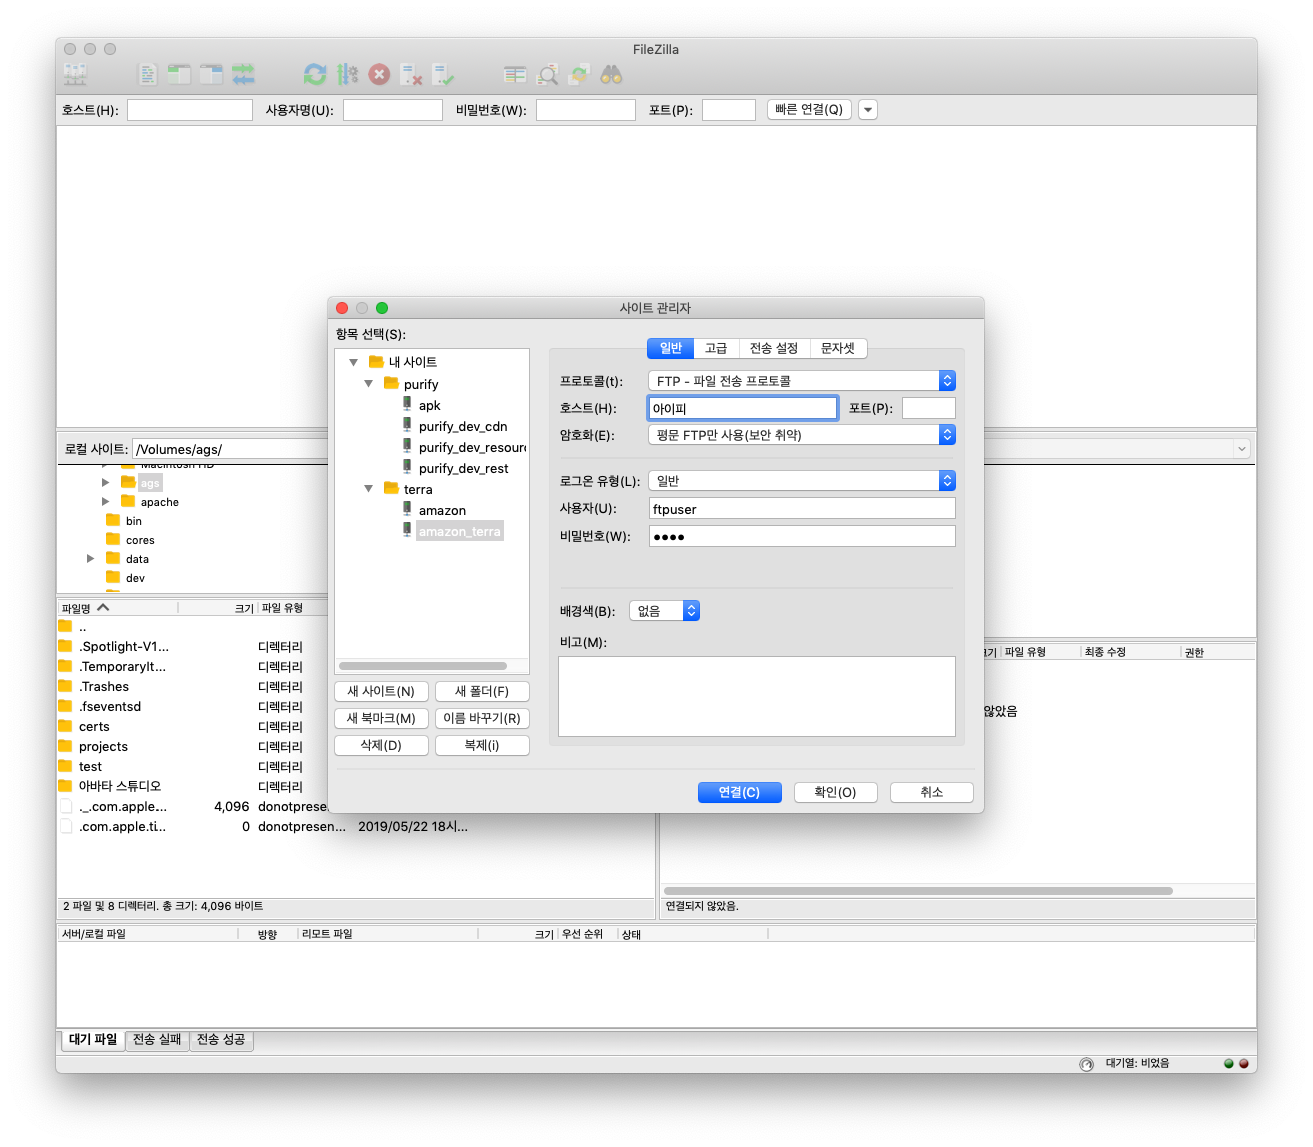This screenshot has width=1313, height=1147.
Task: Click the projects folder icon in file list
Action: [x=66, y=746]
